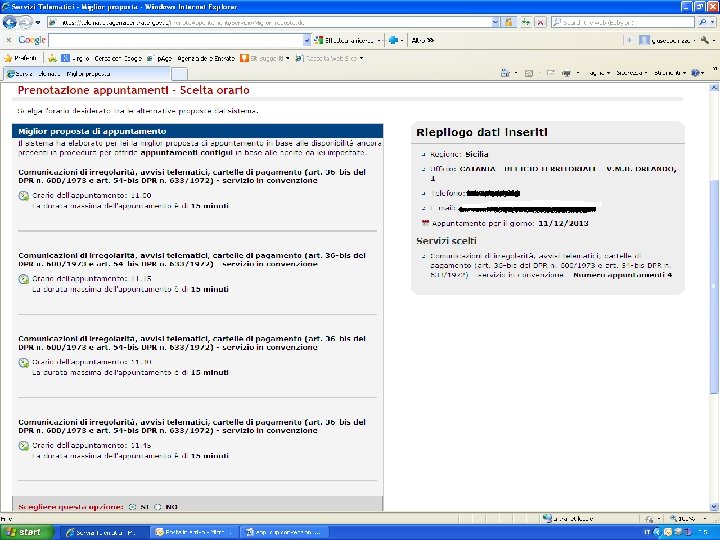This screenshot has height=540, width=720.
Task: Click the Read mail envelope icon
Action: pos(551,73)
